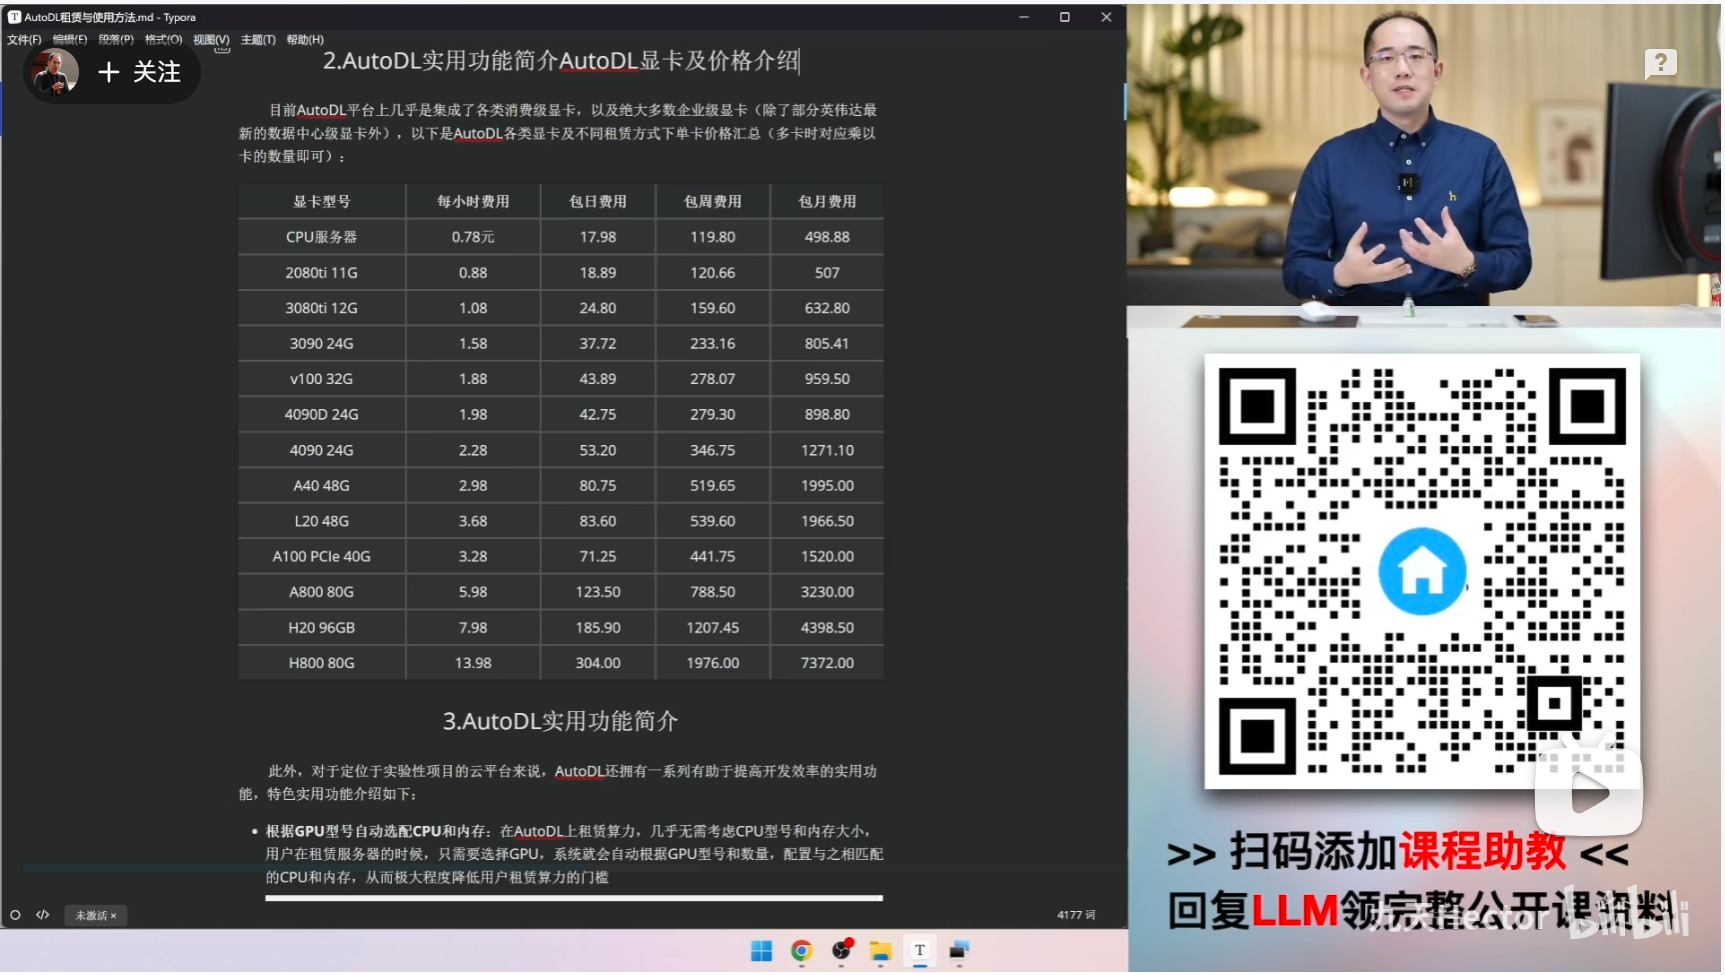The height and width of the screenshot is (975, 1725).
Task: Click the recording app icon with red dot
Action: pos(842,950)
